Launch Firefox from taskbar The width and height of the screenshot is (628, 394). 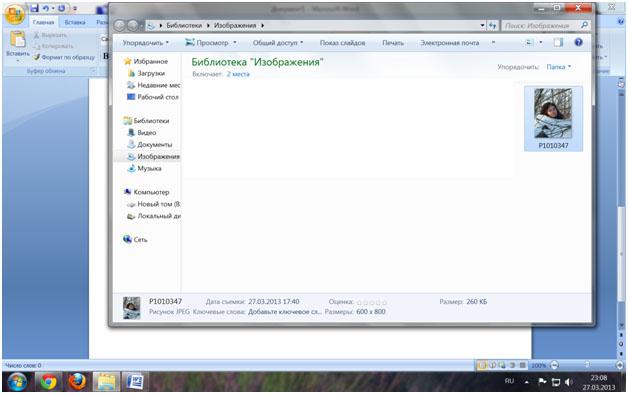[x=77, y=382]
